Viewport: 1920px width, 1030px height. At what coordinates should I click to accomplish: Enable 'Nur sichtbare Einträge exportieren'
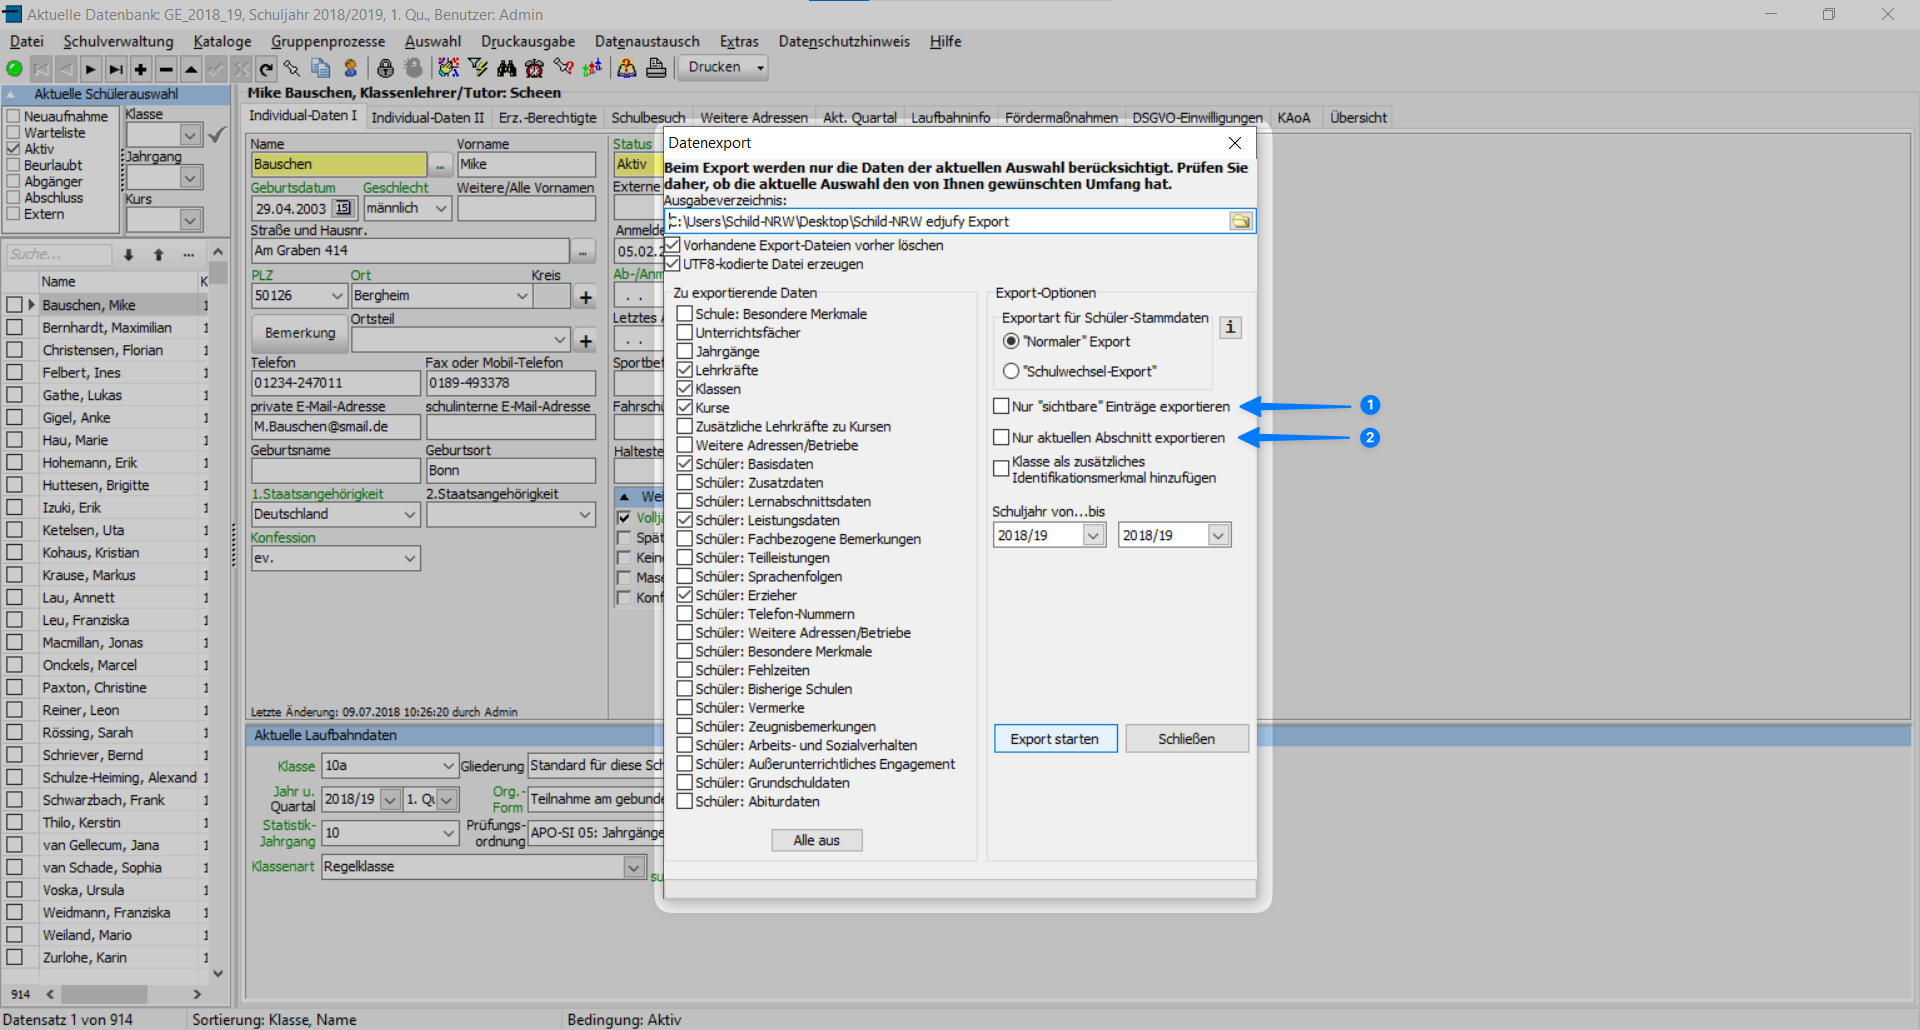(1000, 406)
